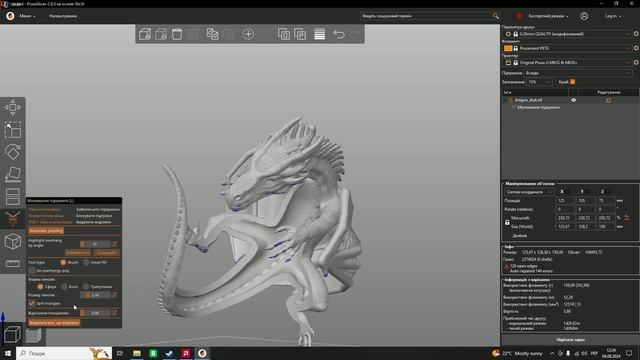Click the Enforce button under highlight overhang
Screen dimensions: 640x360
coord(78,253)
